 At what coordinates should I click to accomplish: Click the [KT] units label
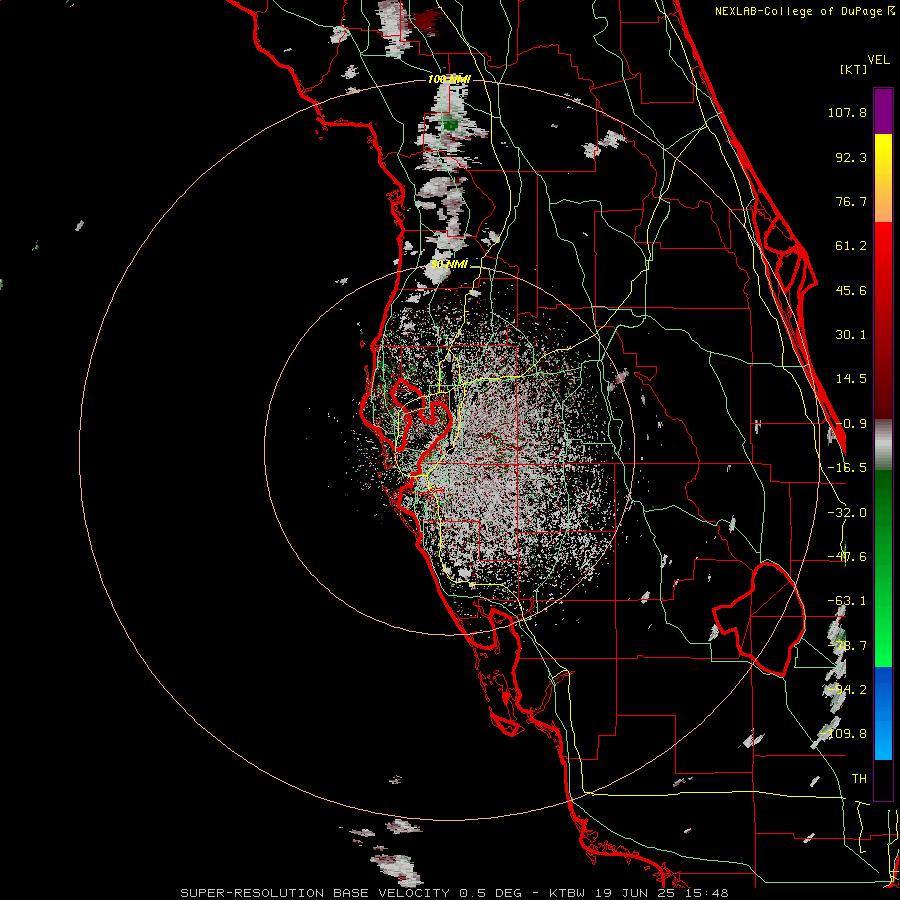coord(854,69)
